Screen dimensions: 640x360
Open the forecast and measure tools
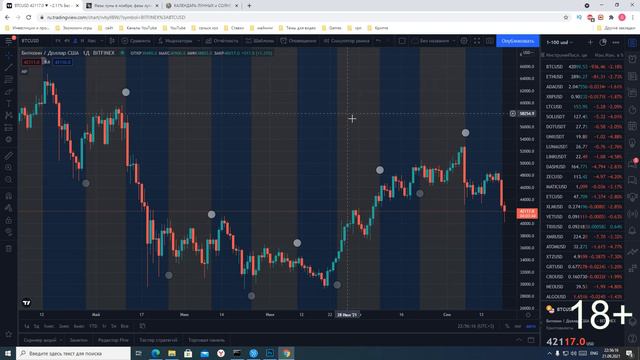point(9,128)
